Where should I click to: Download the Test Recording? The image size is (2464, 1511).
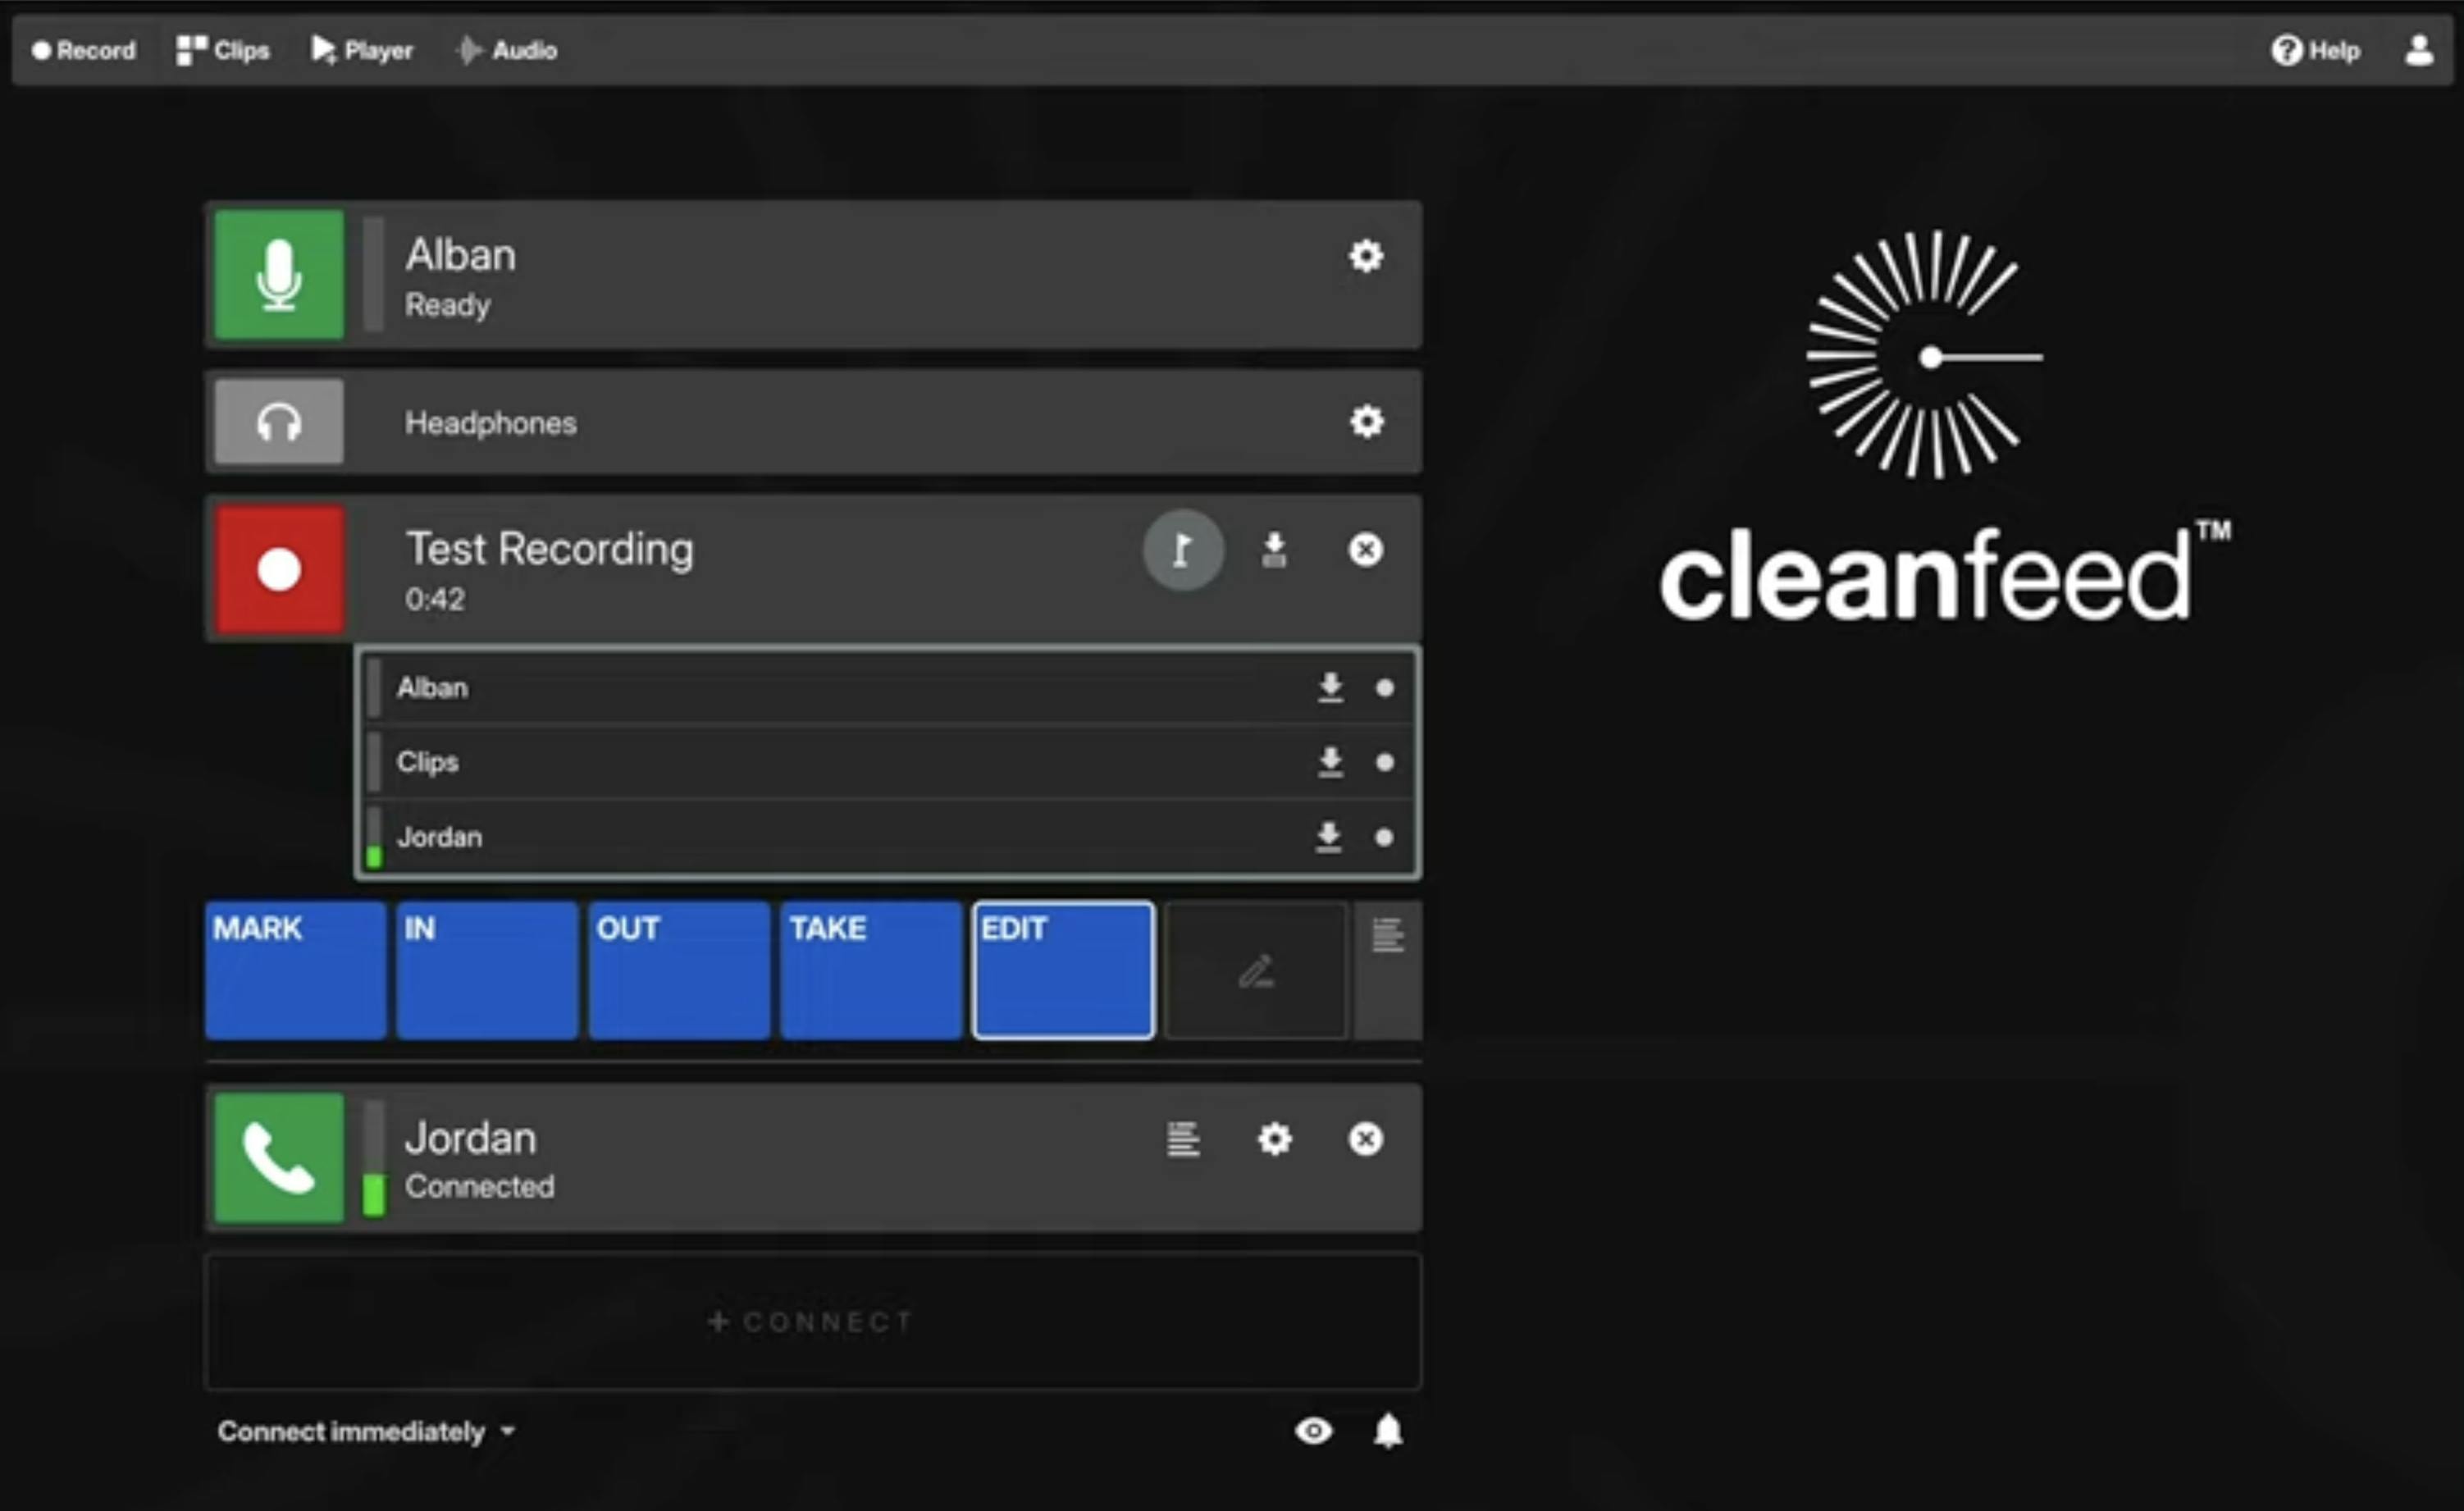[1274, 550]
